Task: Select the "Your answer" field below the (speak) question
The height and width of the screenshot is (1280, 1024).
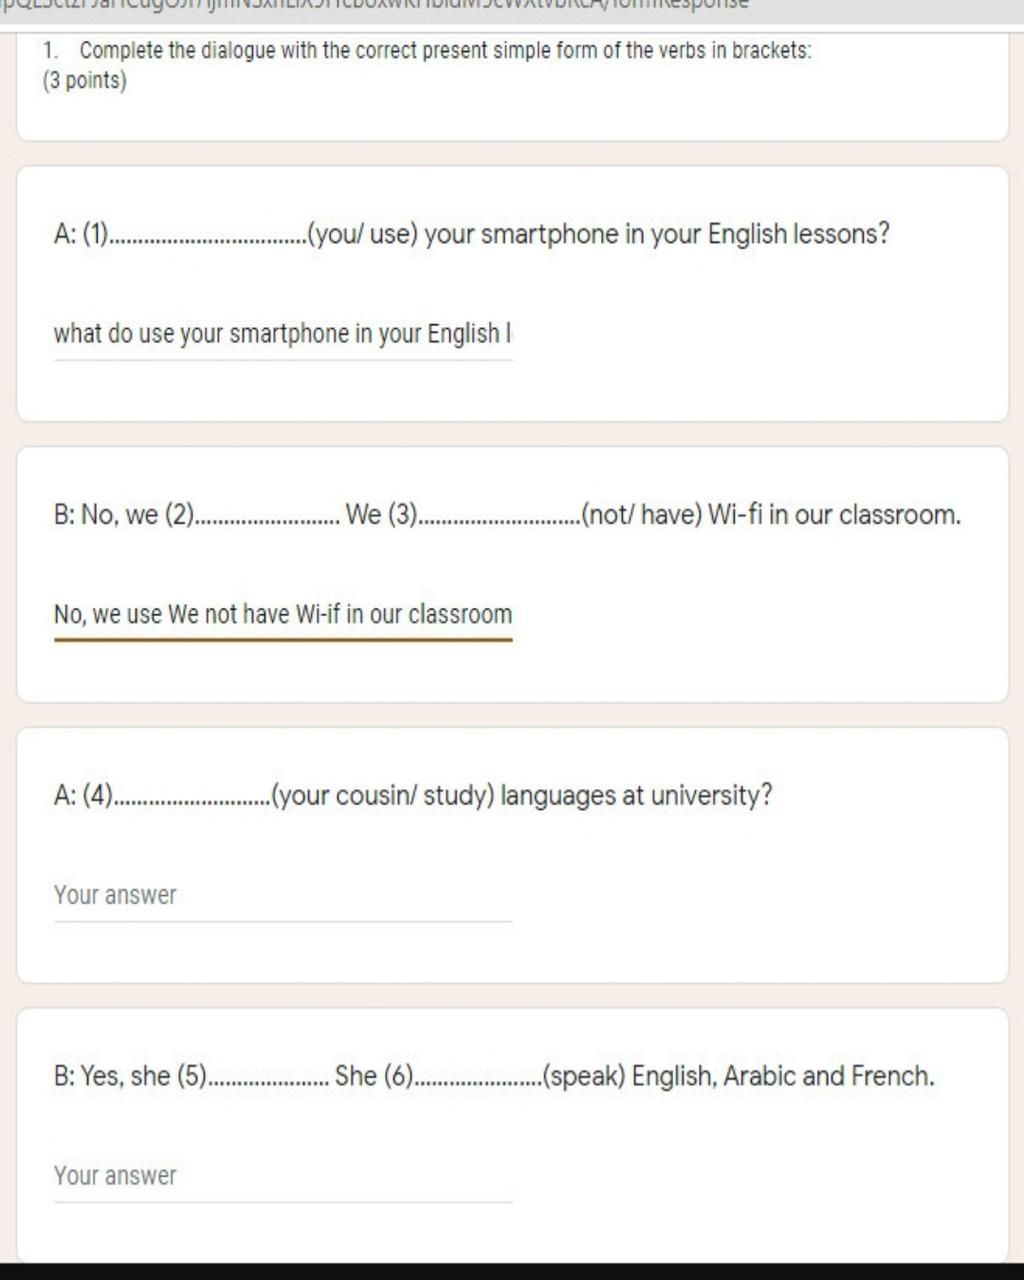Action: 283,1176
